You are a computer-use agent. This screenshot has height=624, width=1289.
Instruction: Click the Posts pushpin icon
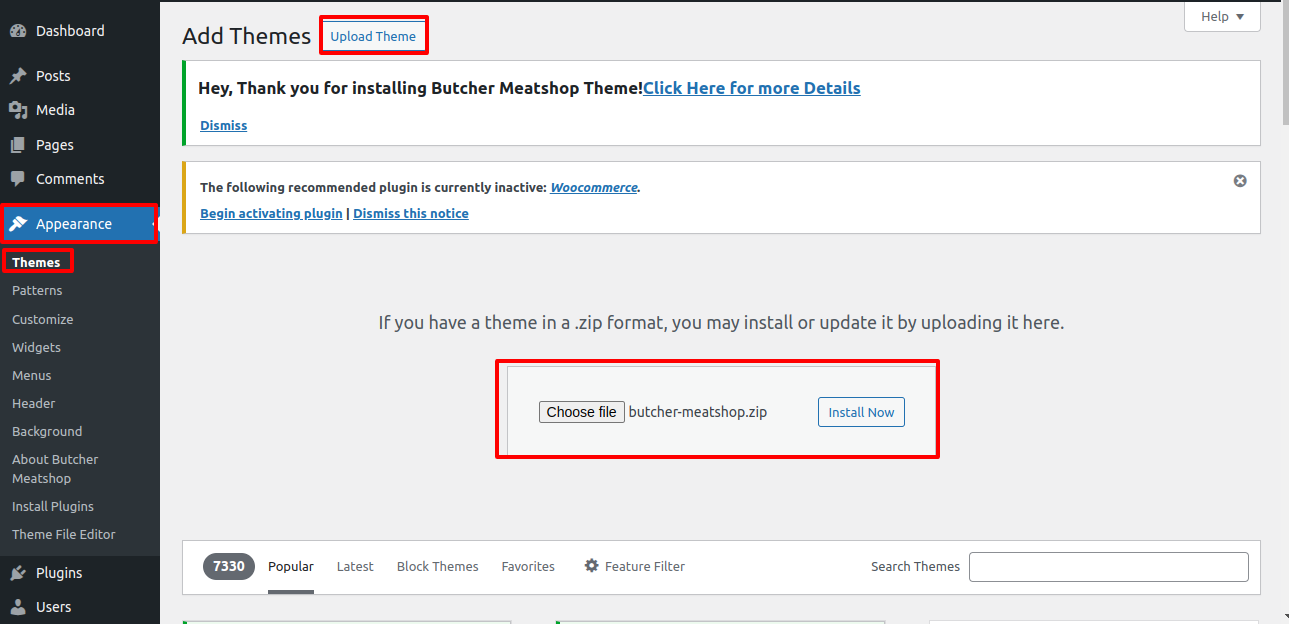click(18, 76)
